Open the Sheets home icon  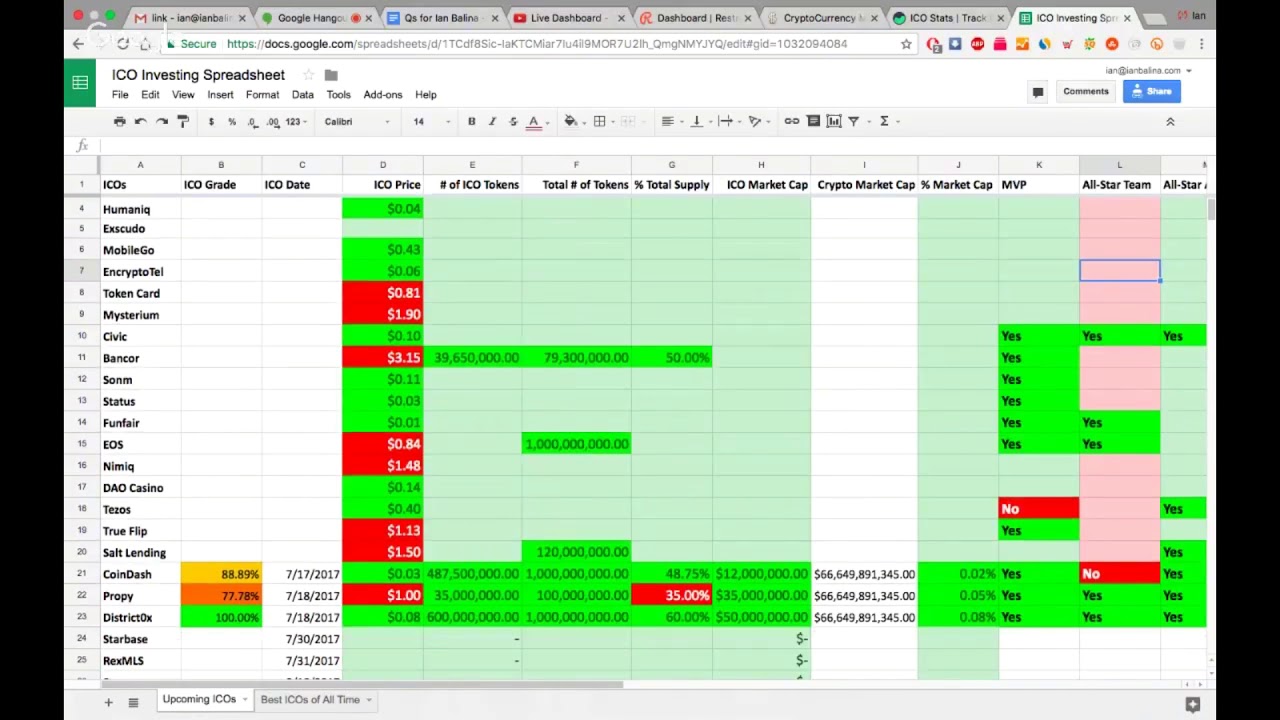[80, 82]
